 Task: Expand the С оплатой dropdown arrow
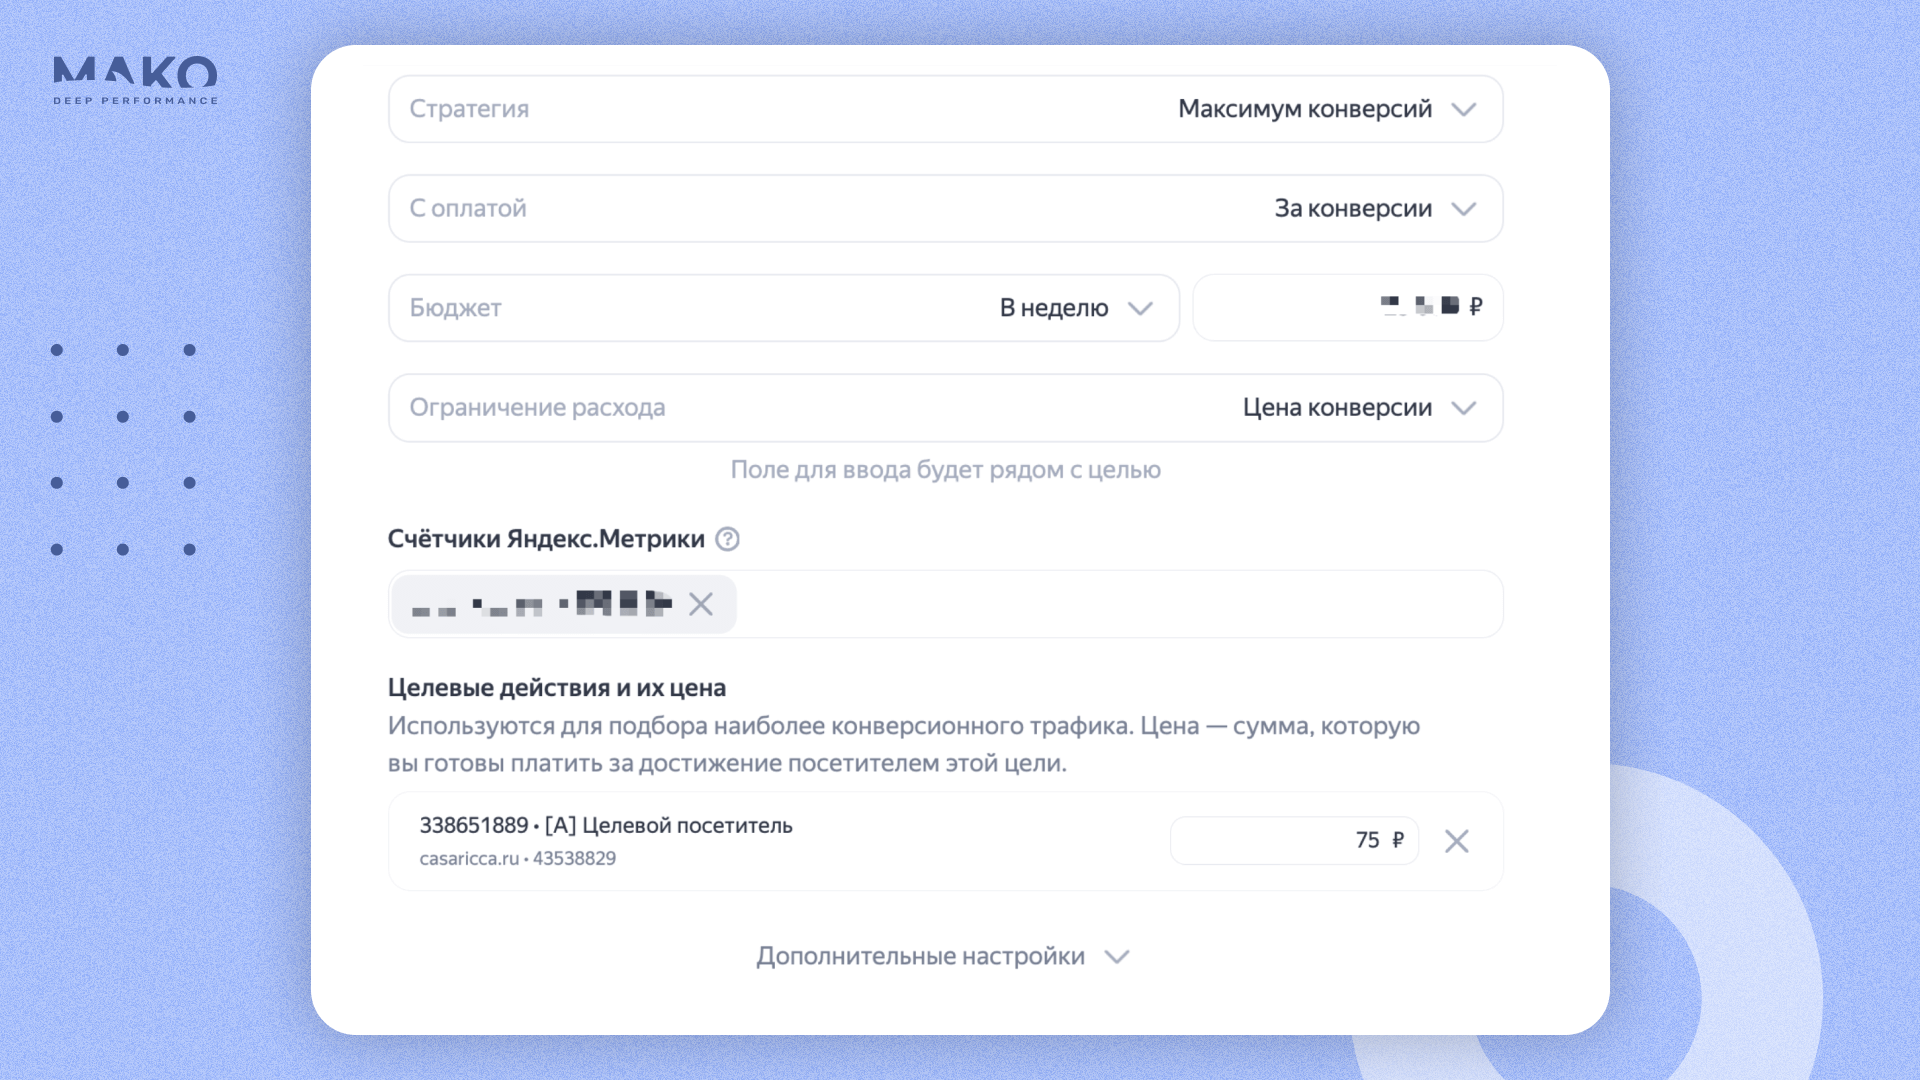click(x=1463, y=208)
